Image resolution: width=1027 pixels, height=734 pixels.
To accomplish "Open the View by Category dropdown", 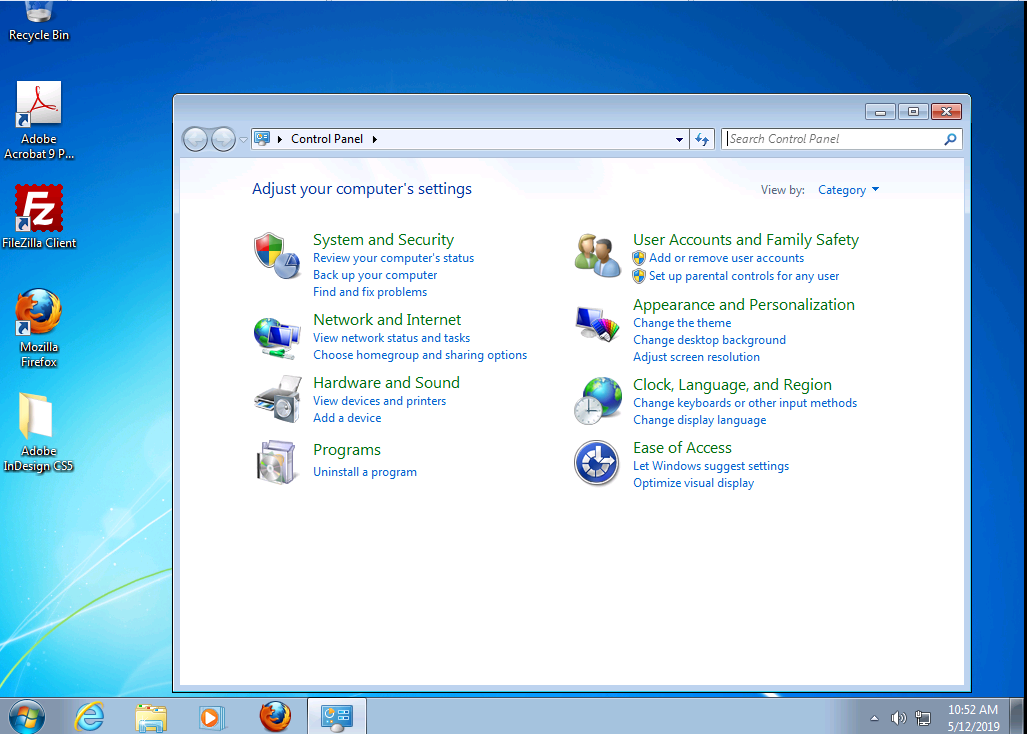I will (848, 190).
